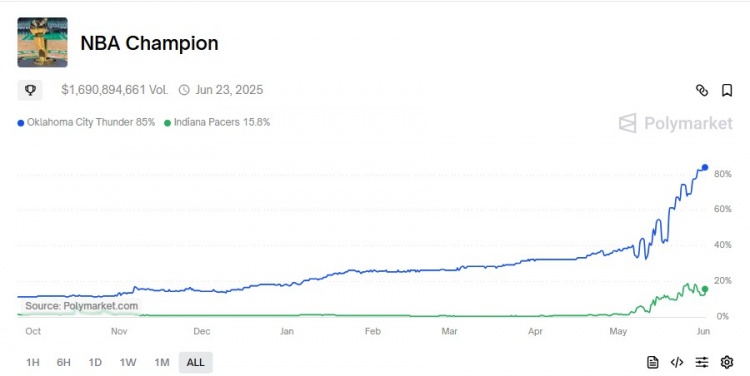Click the clock icon beside Jun 23, 2025
This screenshot has height=376, width=750.
(184, 90)
